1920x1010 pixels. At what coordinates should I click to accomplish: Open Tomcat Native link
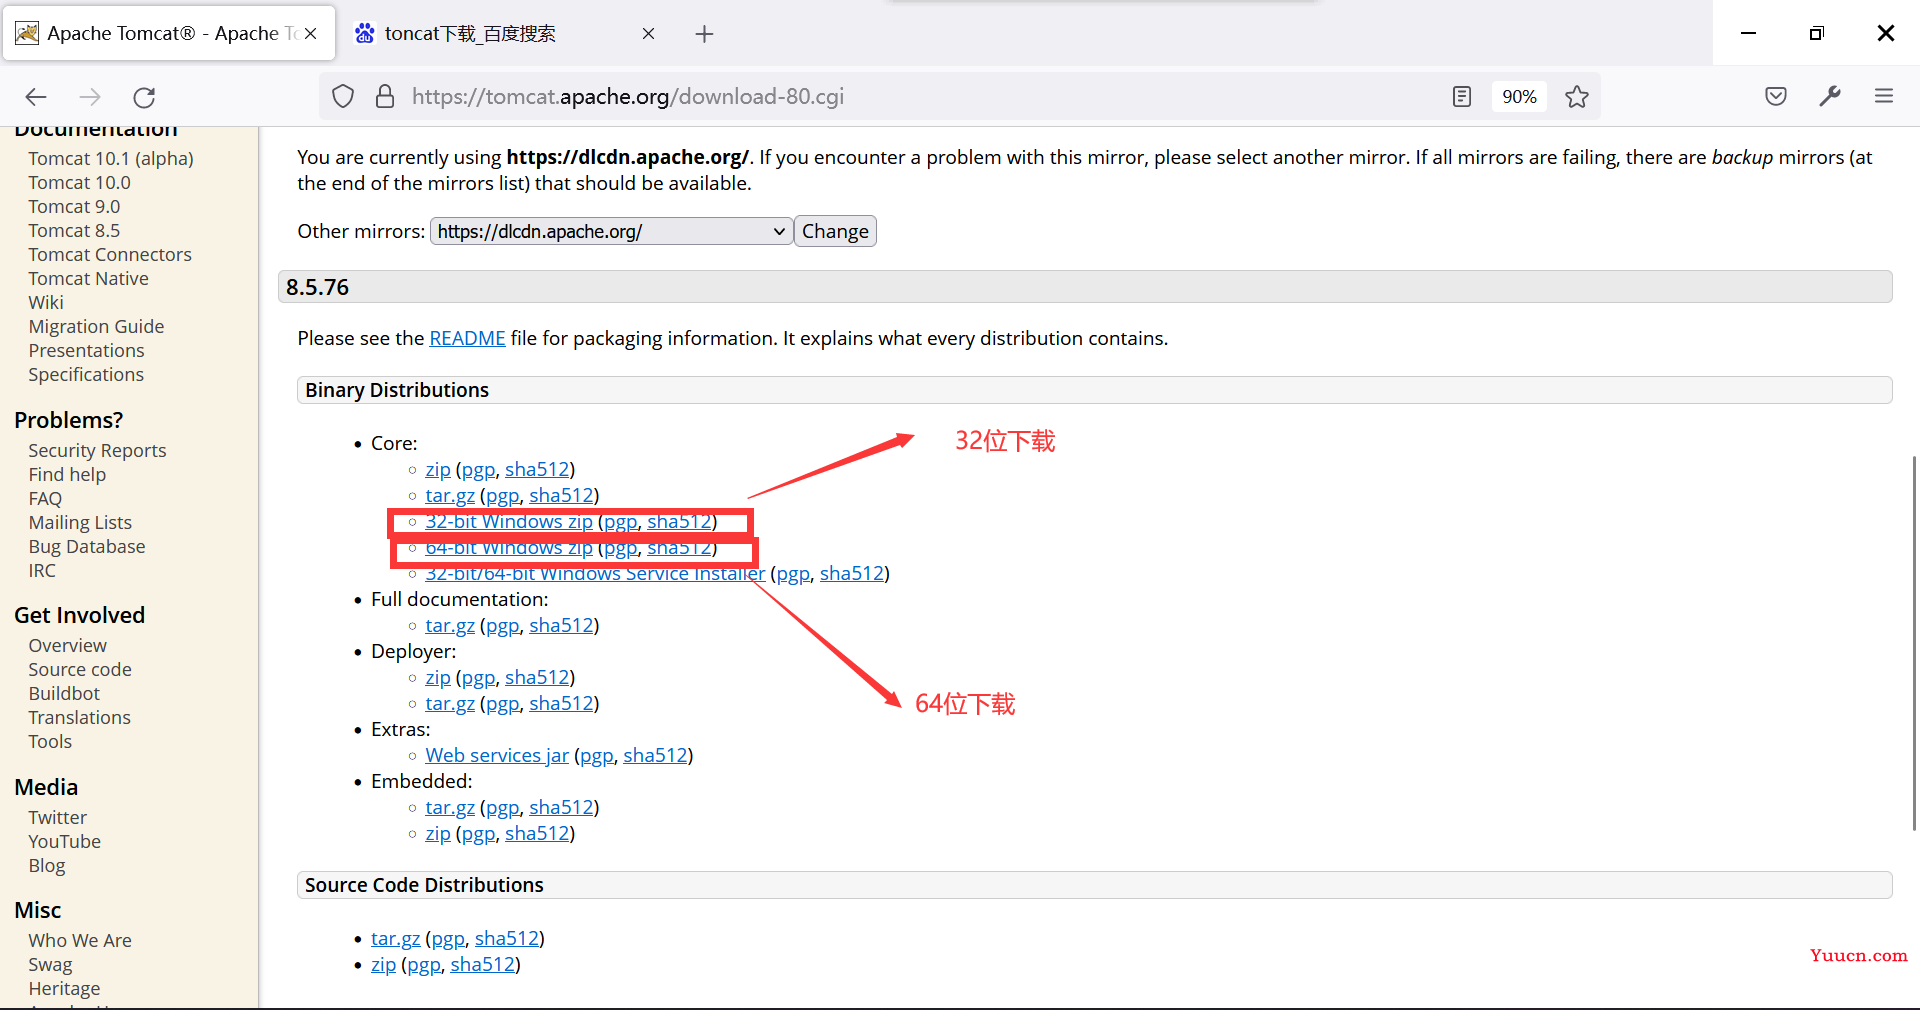click(88, 278)
